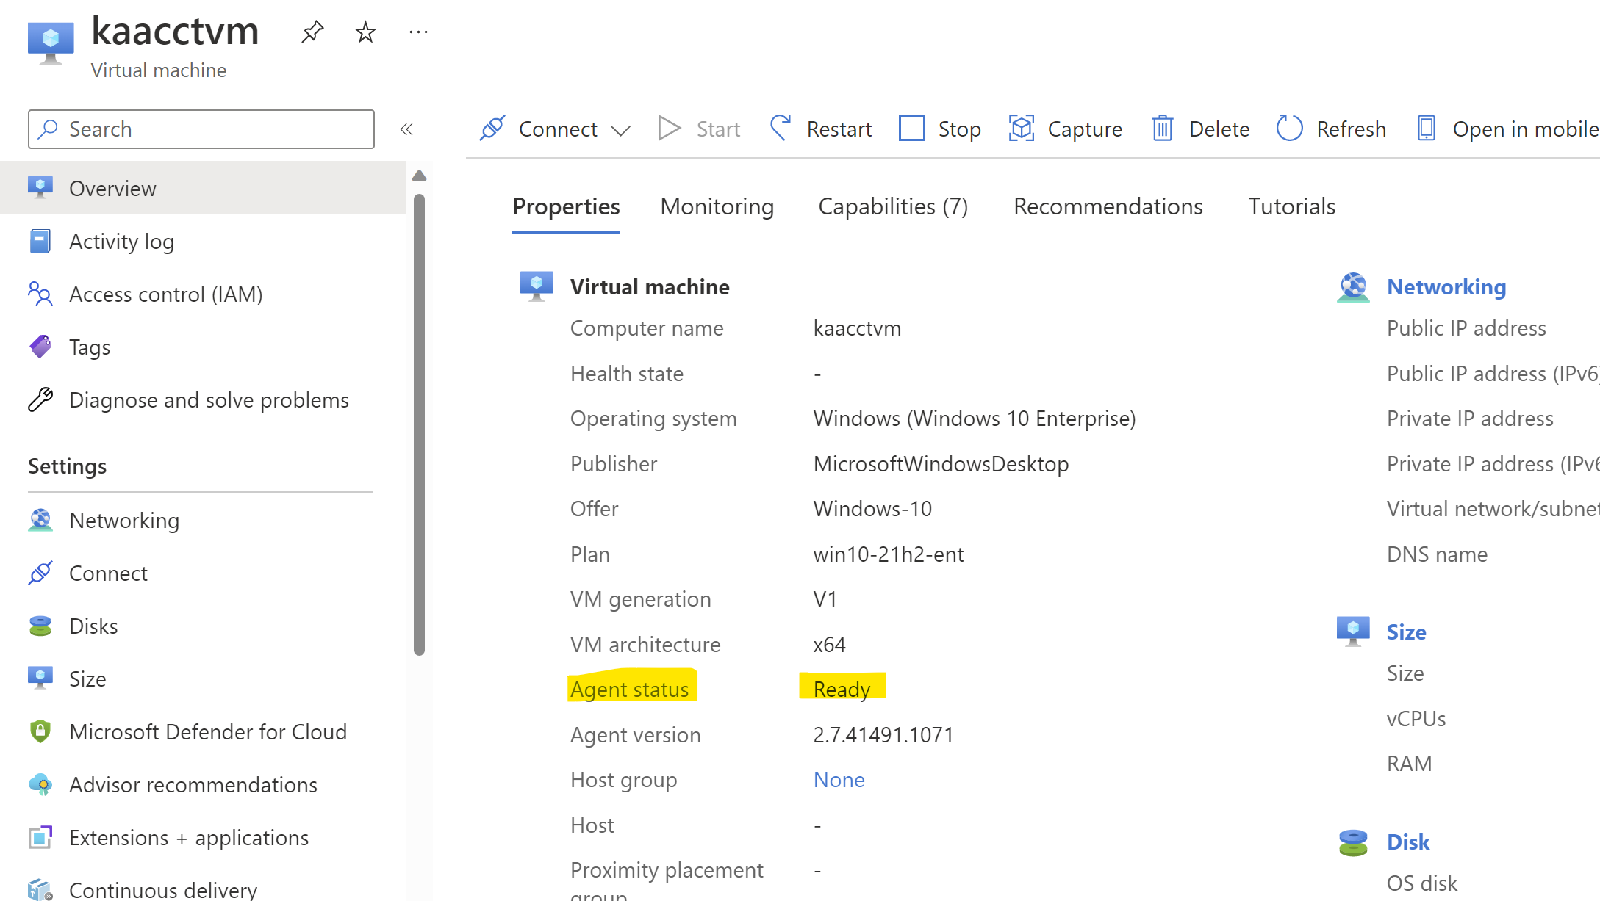Screen dimensions: 1600x901
Task: Switch to the Monitoring tab
Action: tap(717, 207)
